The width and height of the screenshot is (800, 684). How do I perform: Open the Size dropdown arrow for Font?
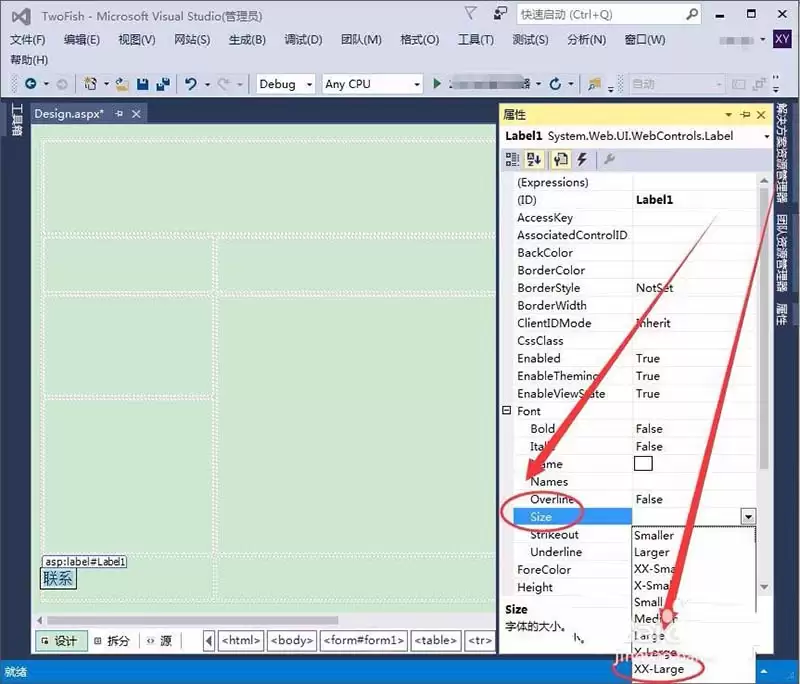tap(747, 516)
